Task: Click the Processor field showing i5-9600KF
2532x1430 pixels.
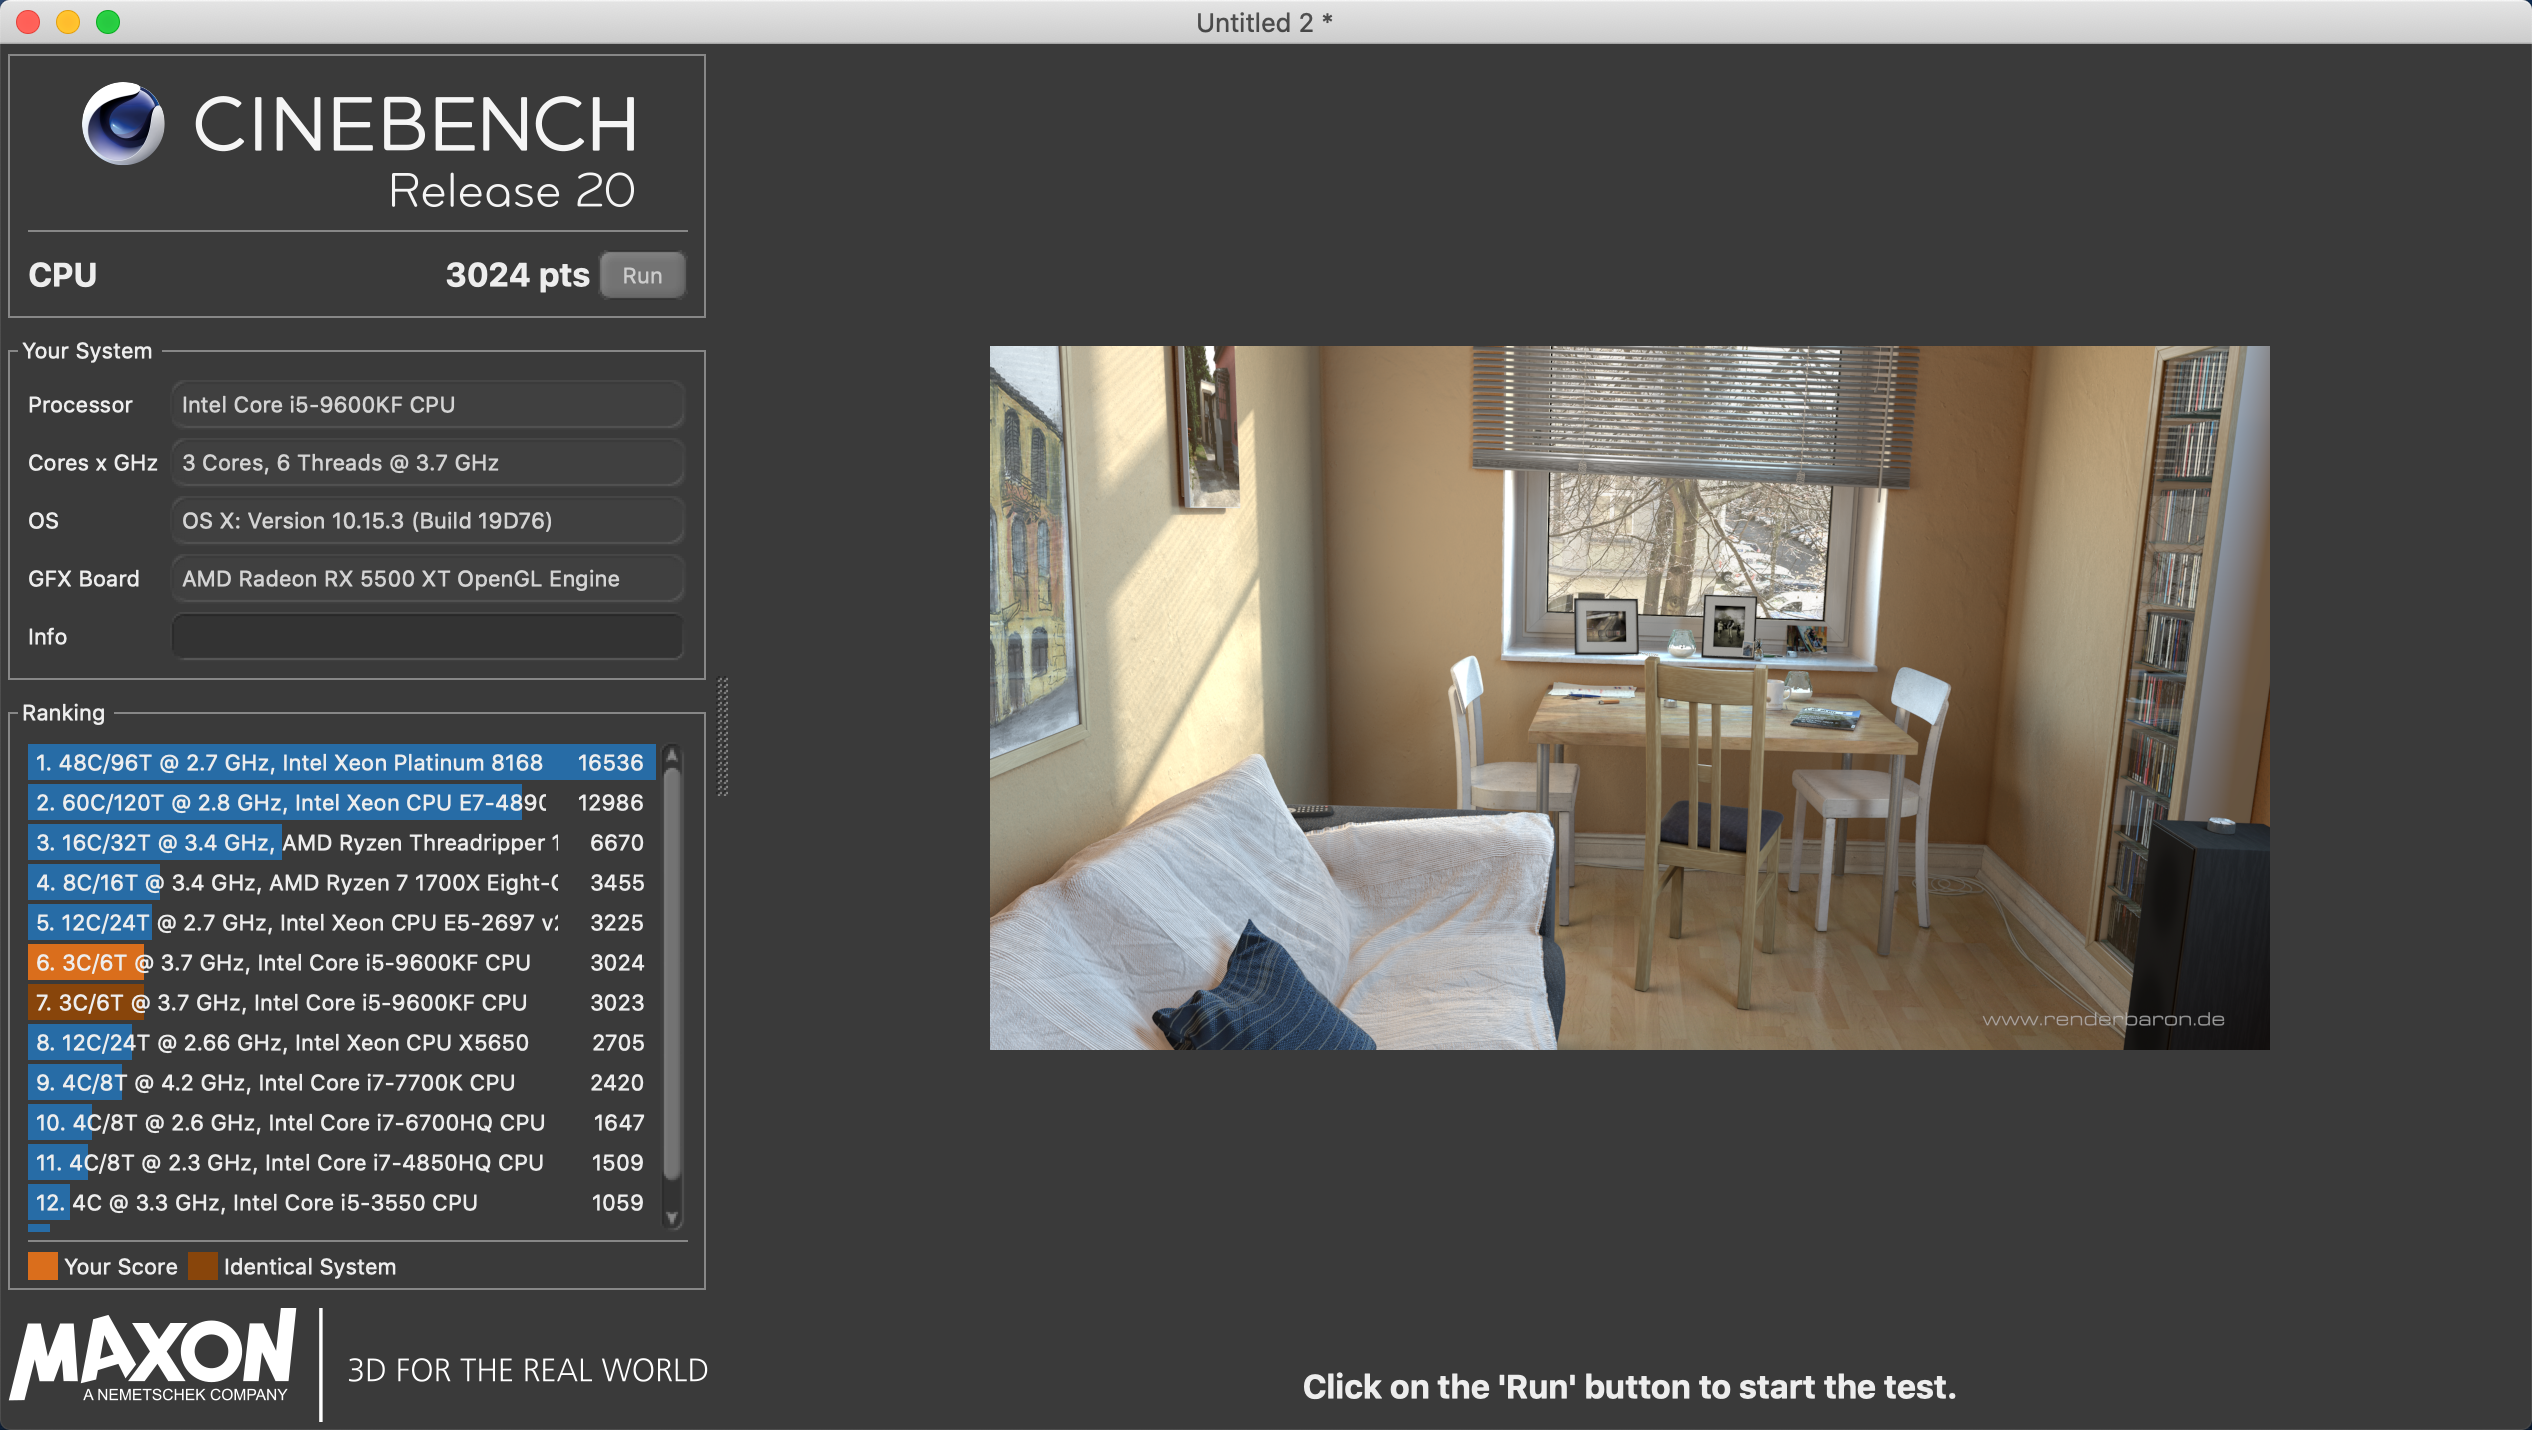Action: tap(427, 405)
